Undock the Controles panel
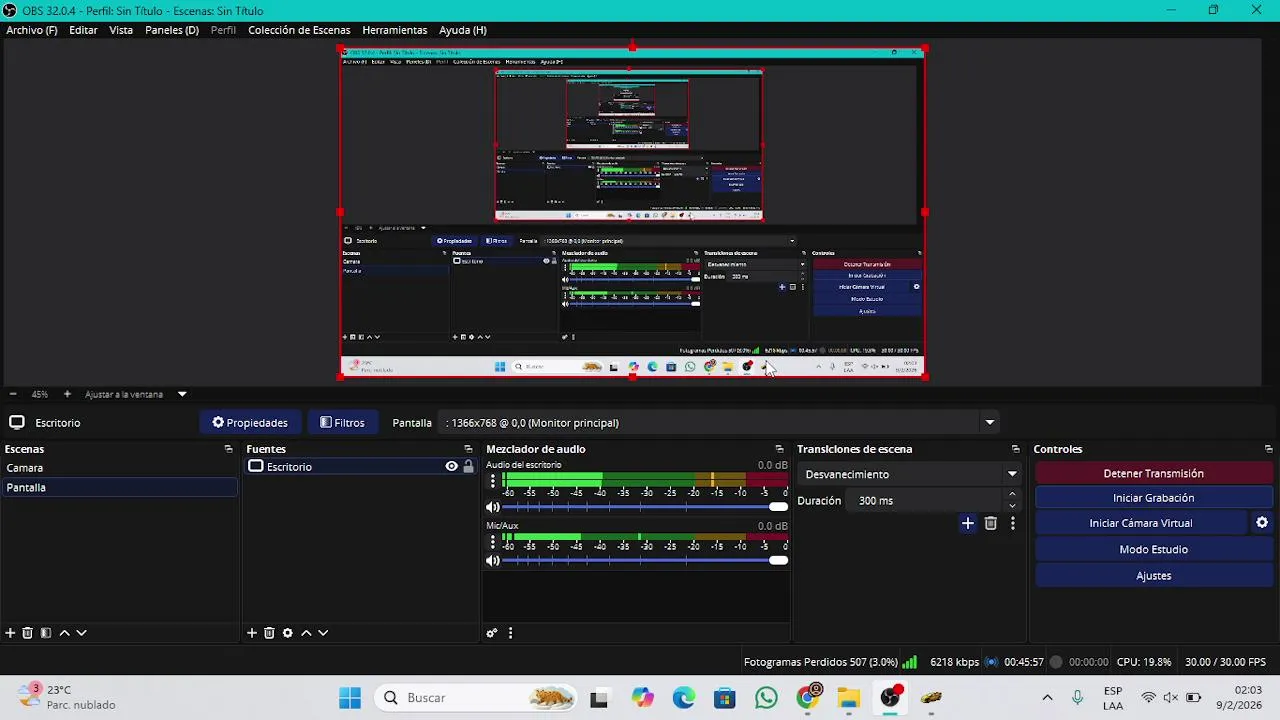The image size is (1280, 720). (x=1268, y=449)
